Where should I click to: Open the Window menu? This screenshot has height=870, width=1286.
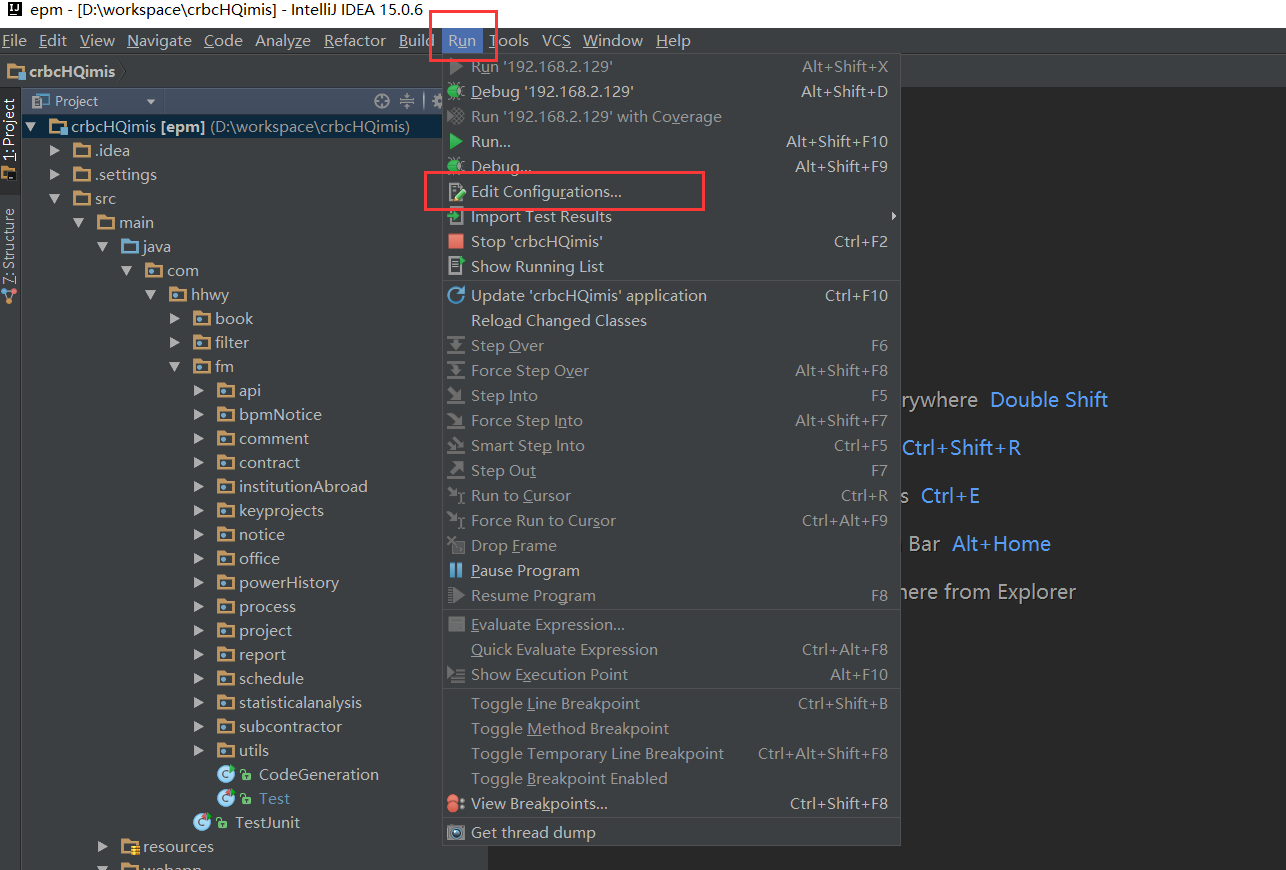click(x=613, y=41)
